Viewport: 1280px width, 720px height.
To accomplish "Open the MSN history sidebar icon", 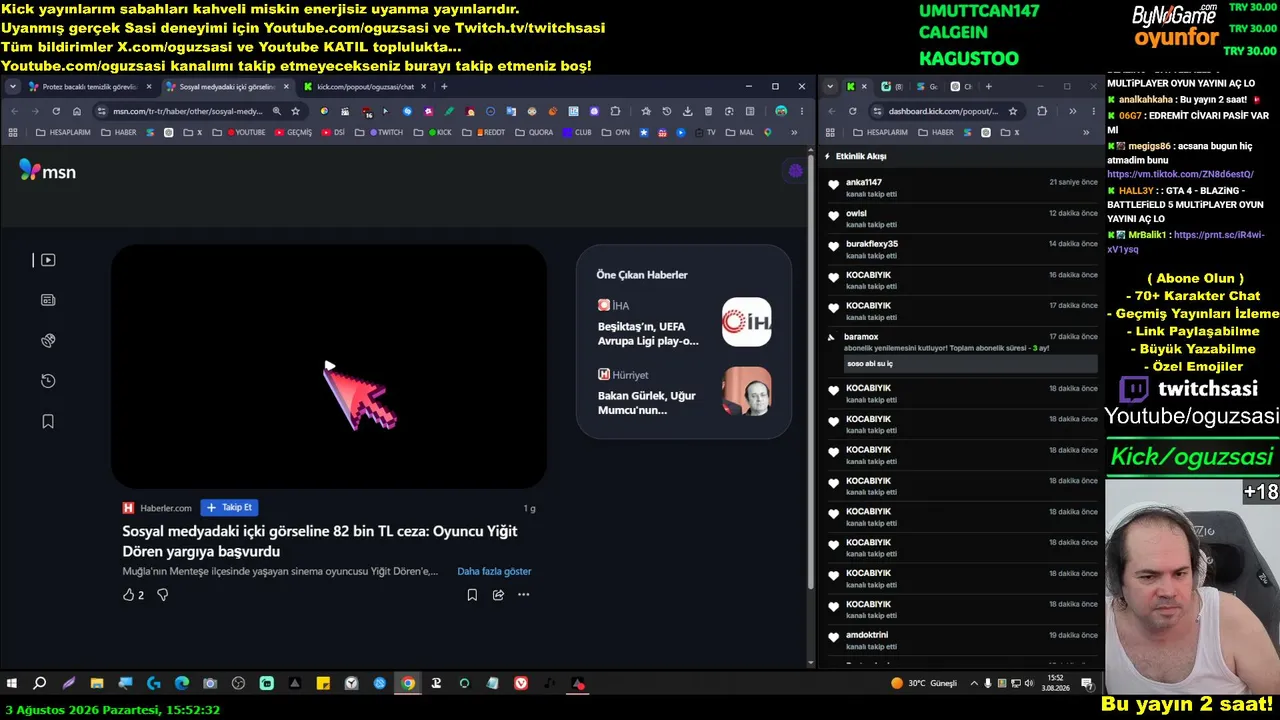I will click(x=48, y=381).
